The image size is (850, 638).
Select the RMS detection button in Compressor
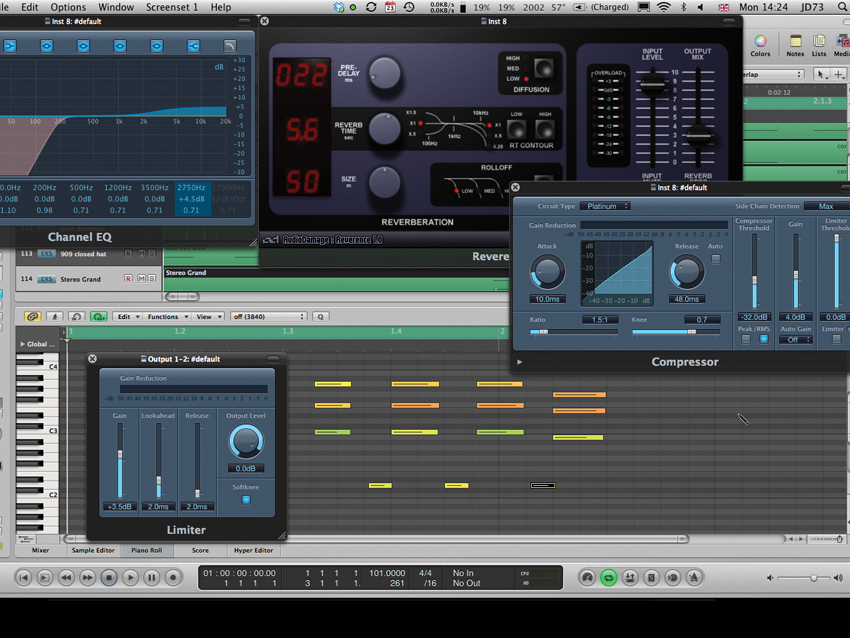pos(764,339)
